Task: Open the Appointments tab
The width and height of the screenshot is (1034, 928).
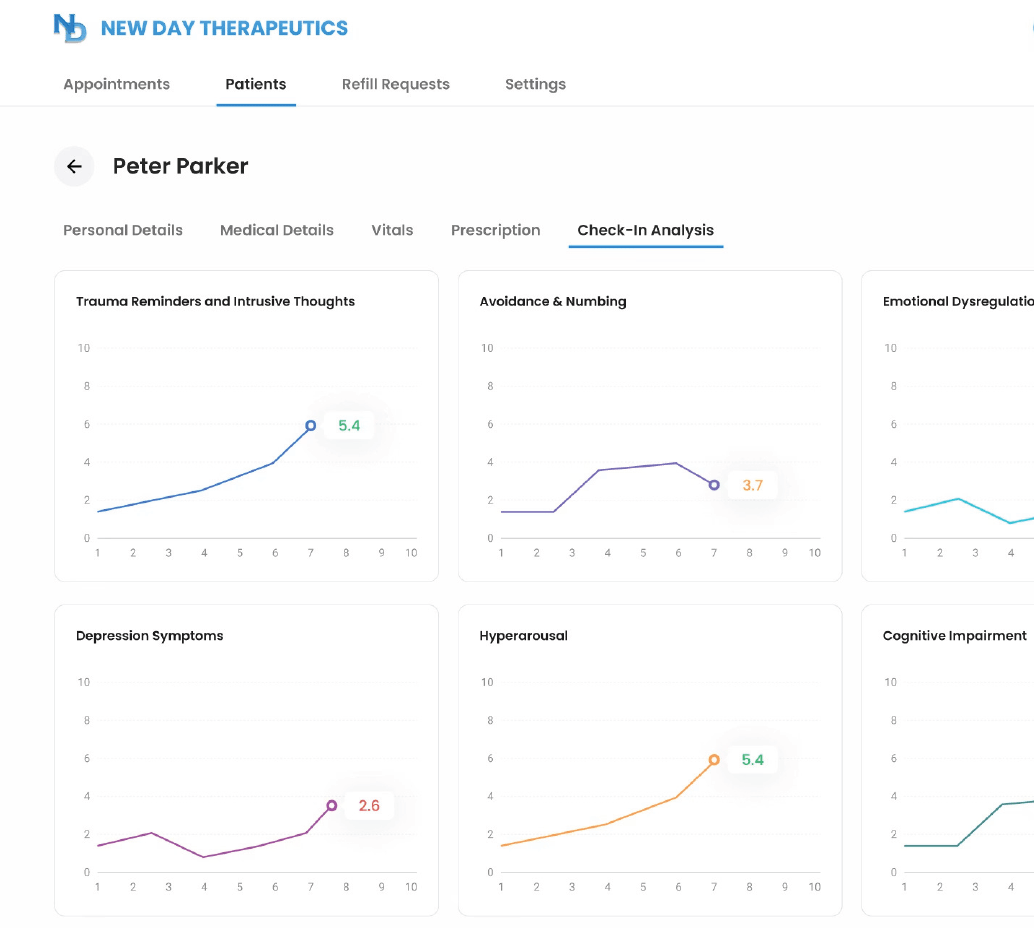Action: click(116, 84)
